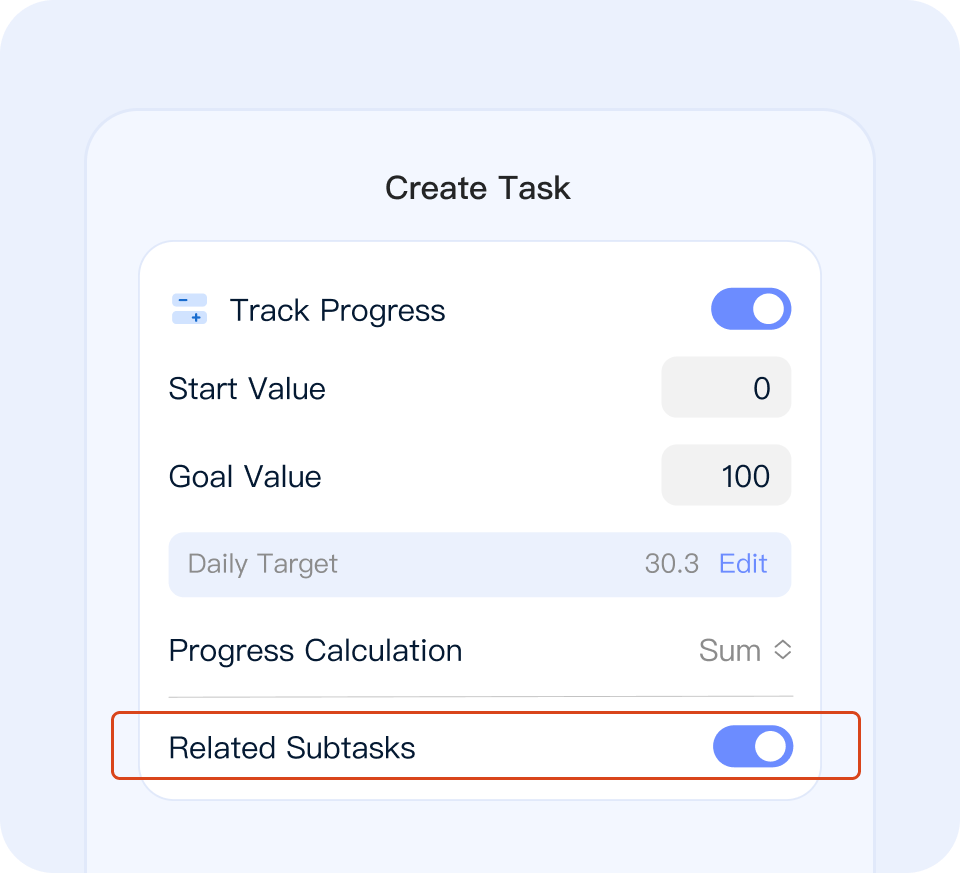This screenshot has height=873, width=960.
Task: Click the Daily Target value 30.3
Action: [672, 563]
